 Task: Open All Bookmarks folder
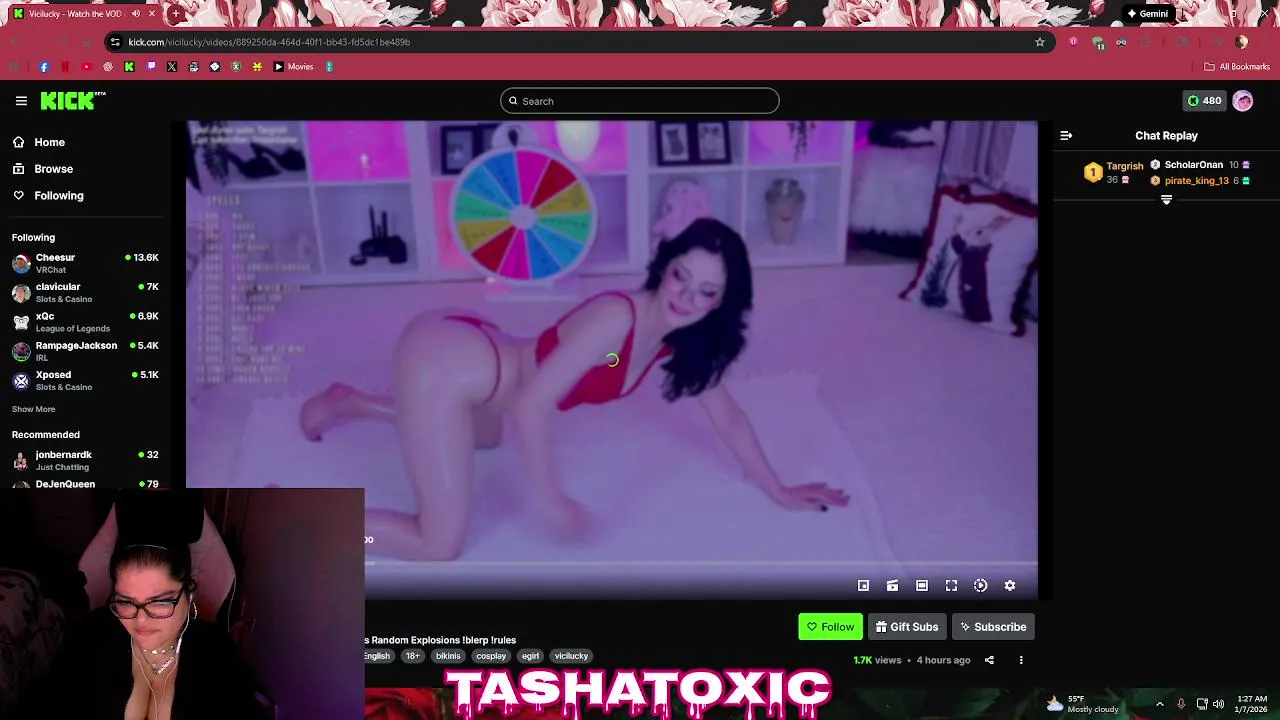point(1237,67)
